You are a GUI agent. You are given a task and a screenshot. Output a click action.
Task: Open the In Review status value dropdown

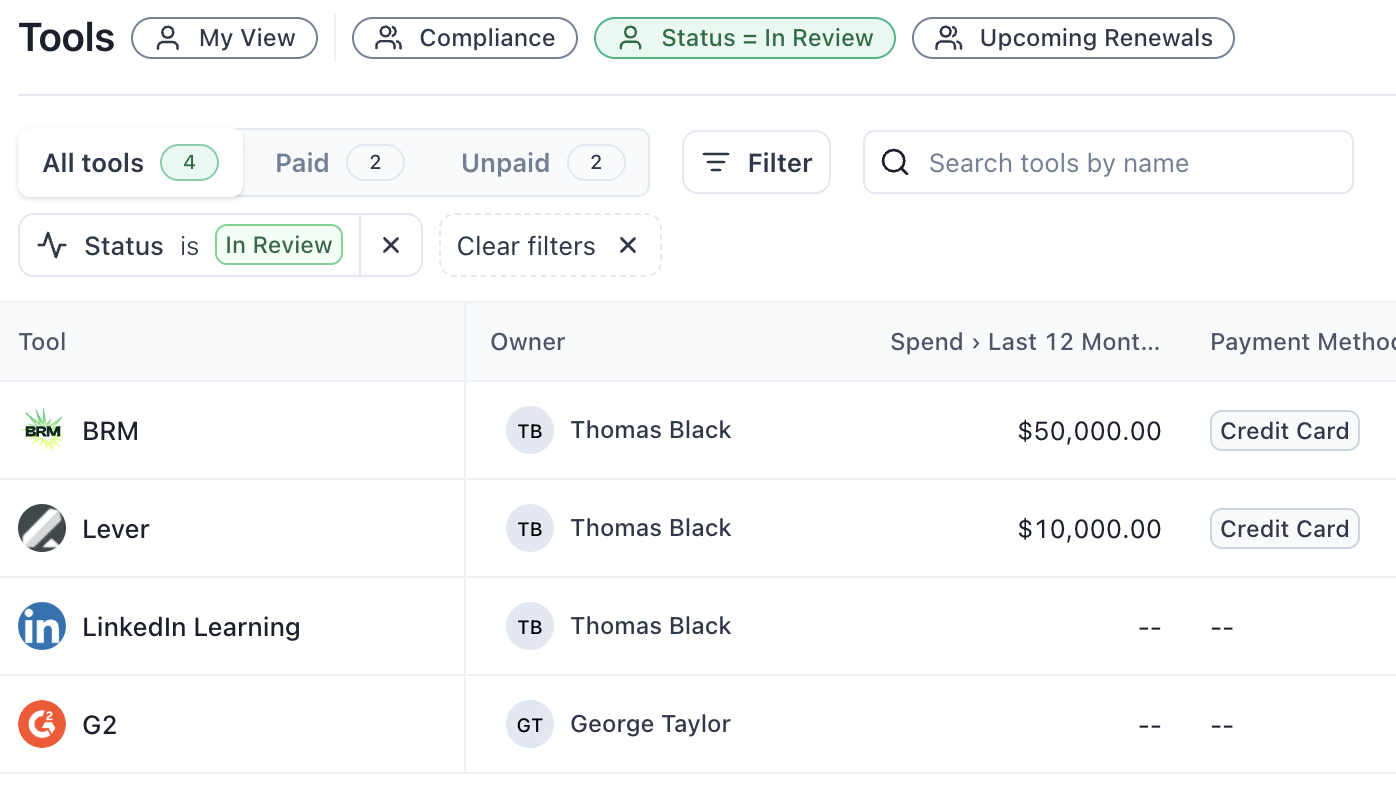(x=279, y=246)
